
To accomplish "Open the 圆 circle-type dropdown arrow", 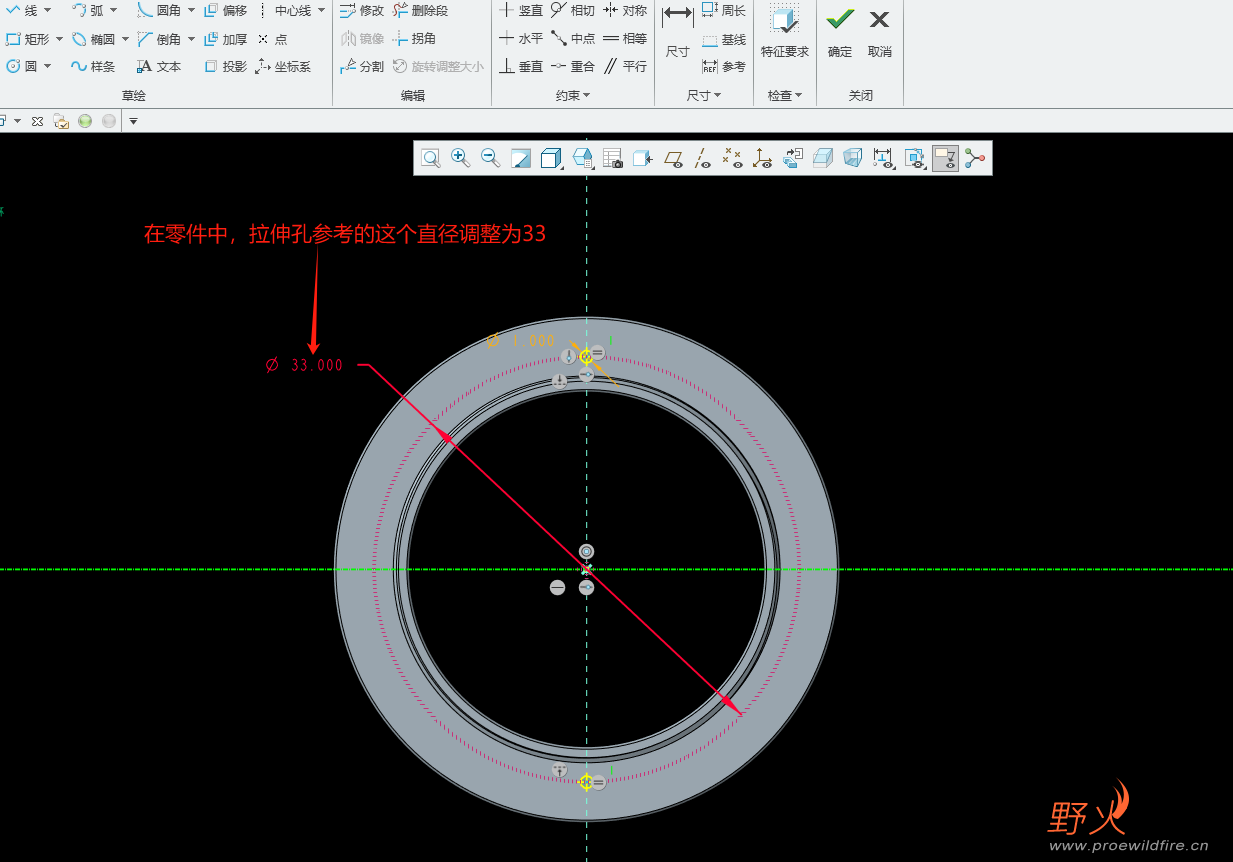I will 47,66.
